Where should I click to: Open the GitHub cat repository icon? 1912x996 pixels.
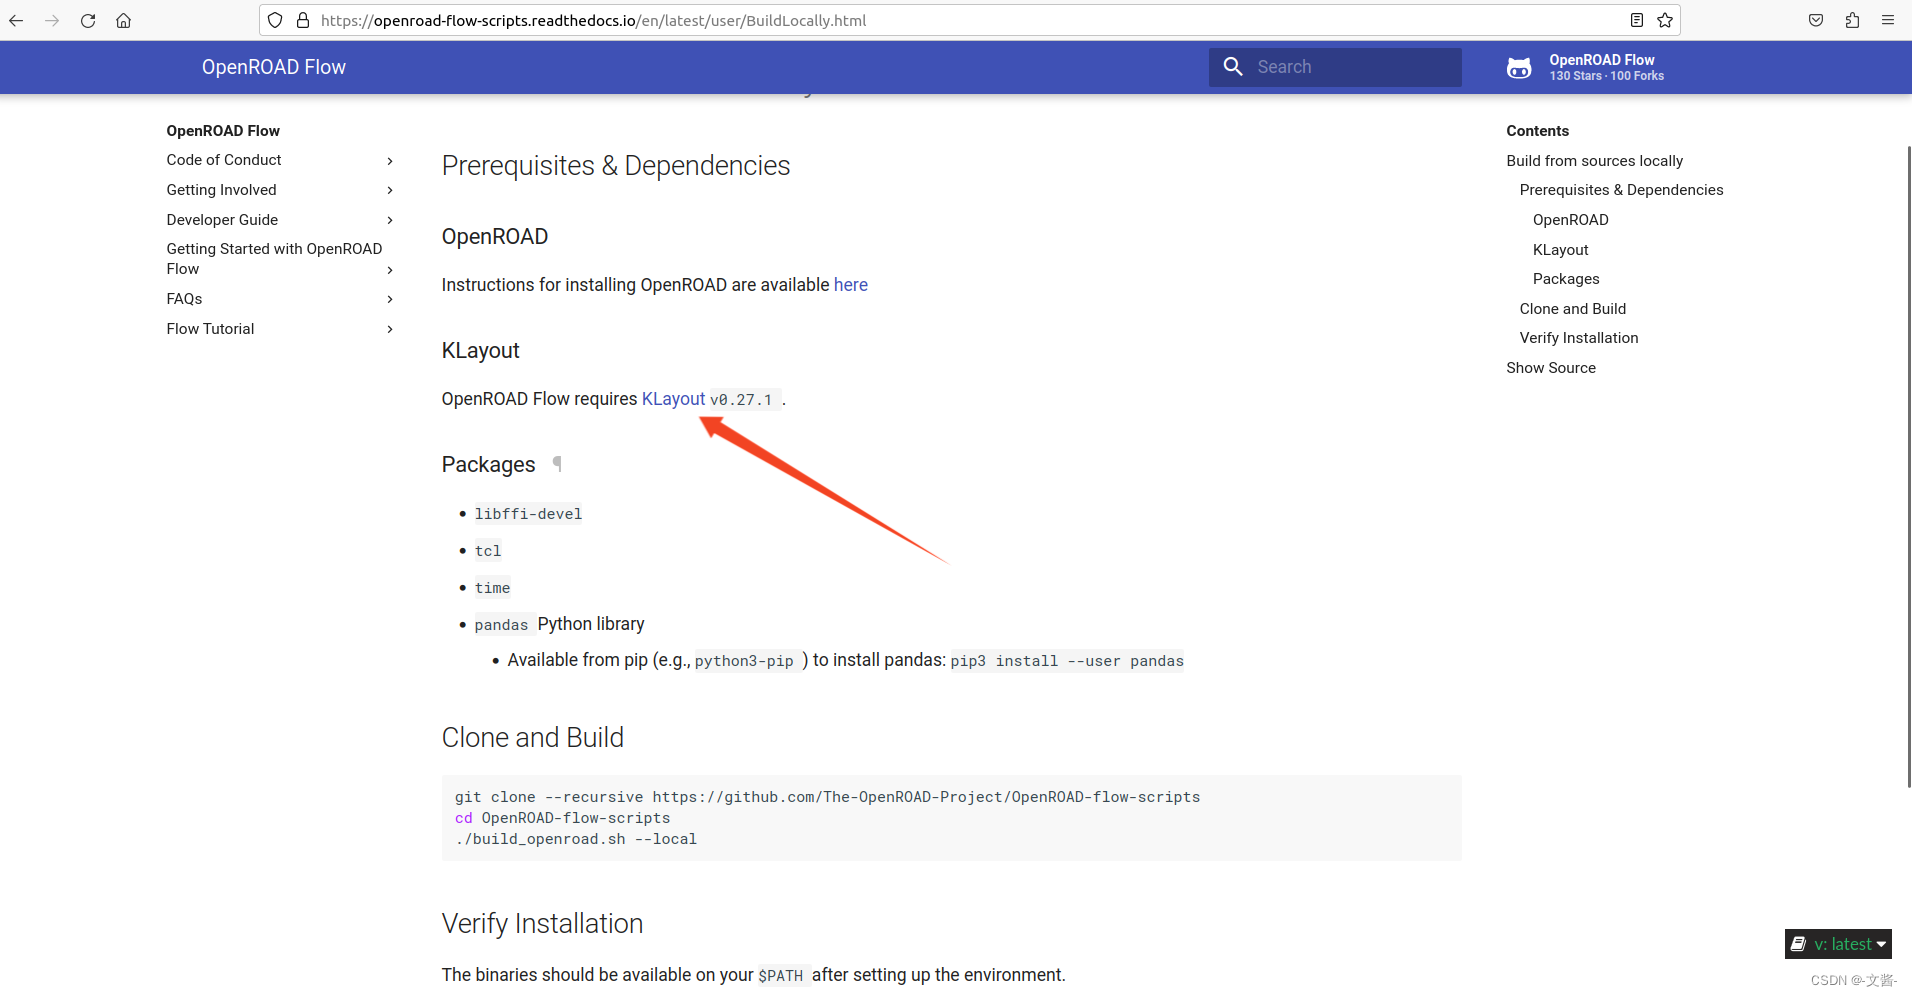[x=1519, y=68]
